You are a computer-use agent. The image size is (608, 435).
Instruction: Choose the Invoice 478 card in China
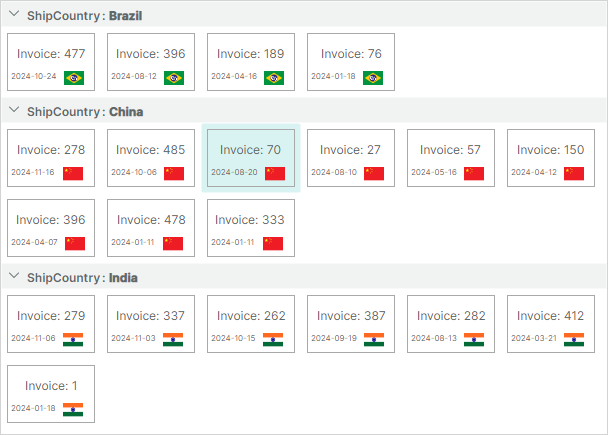click(x=151, y=228)
